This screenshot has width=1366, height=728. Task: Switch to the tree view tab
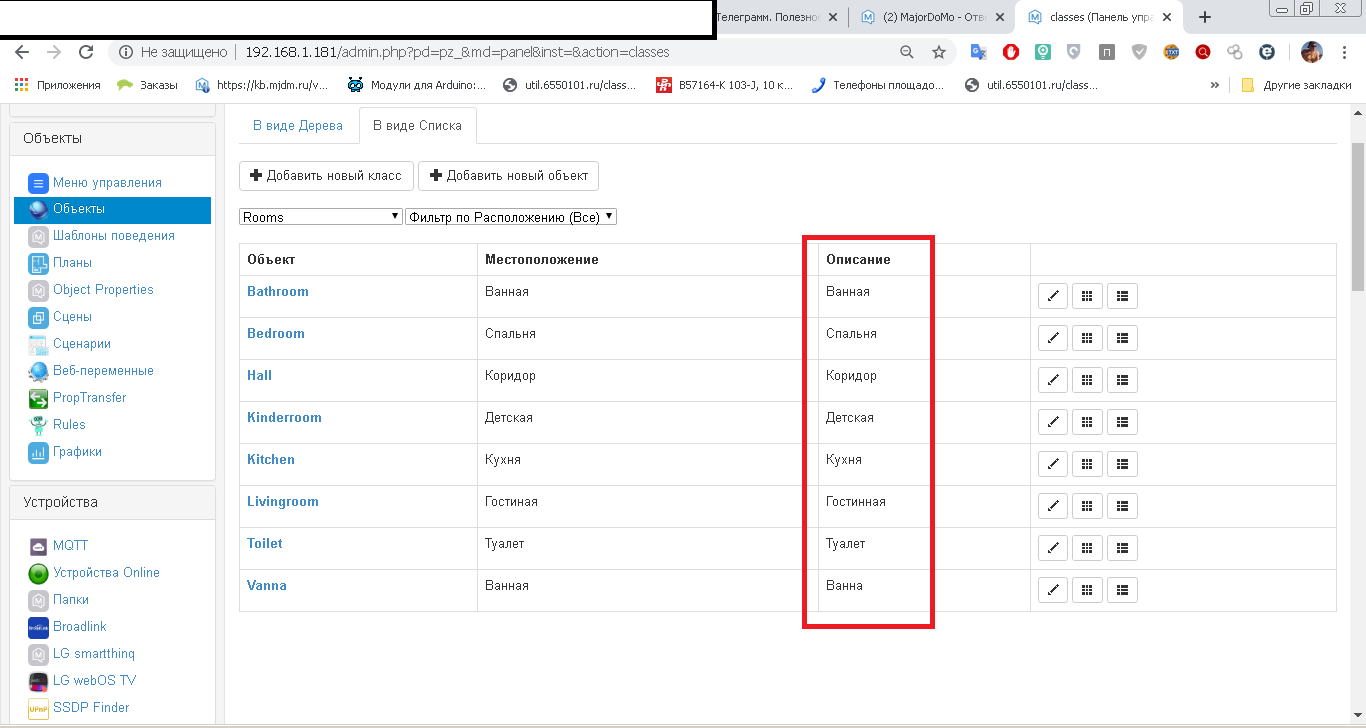click(x=298, y=125)
